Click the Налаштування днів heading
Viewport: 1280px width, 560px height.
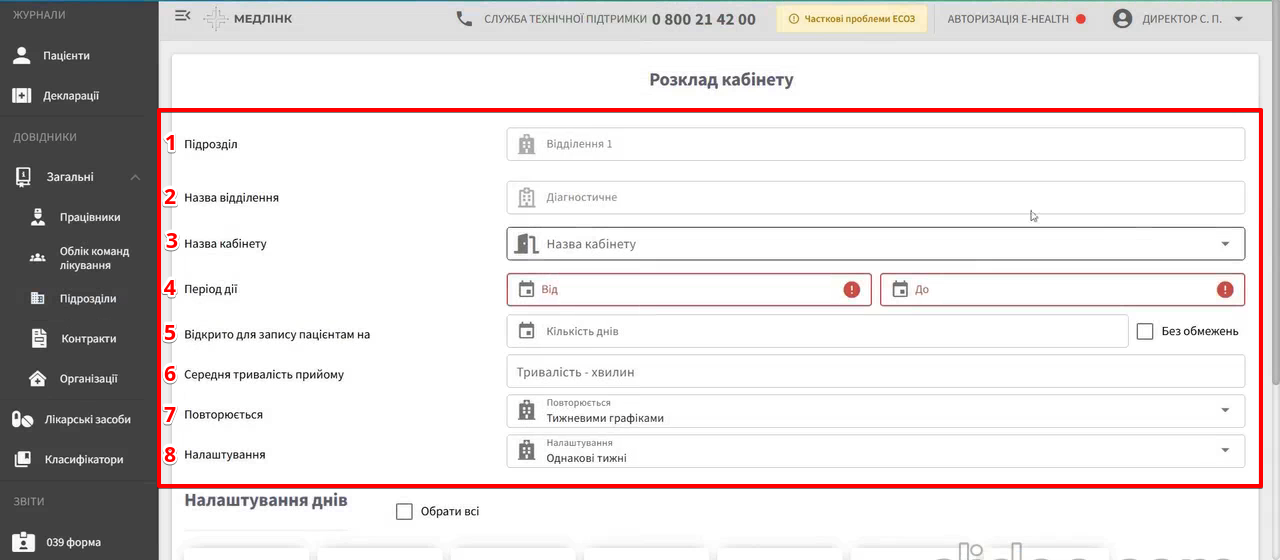(x=266, y=499)
